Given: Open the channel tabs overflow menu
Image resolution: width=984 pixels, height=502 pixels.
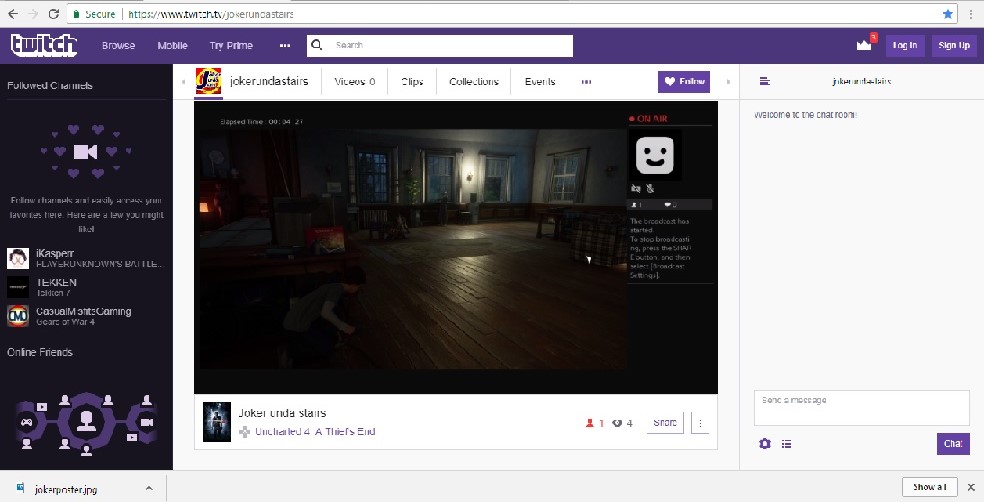Looking at the screenshot, I should pyautogui.click(x=586, y=82).
